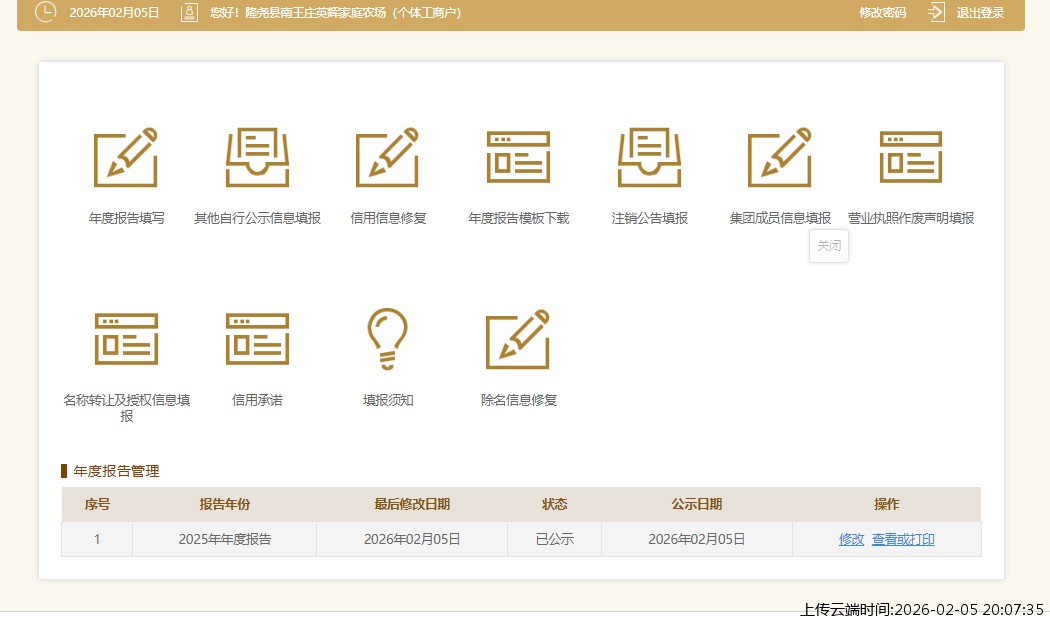The width and height of the screenshot is (1050, 623).
Task: Open the 信用承诺 credit commitment icon
Action: [x=257, y=339]
